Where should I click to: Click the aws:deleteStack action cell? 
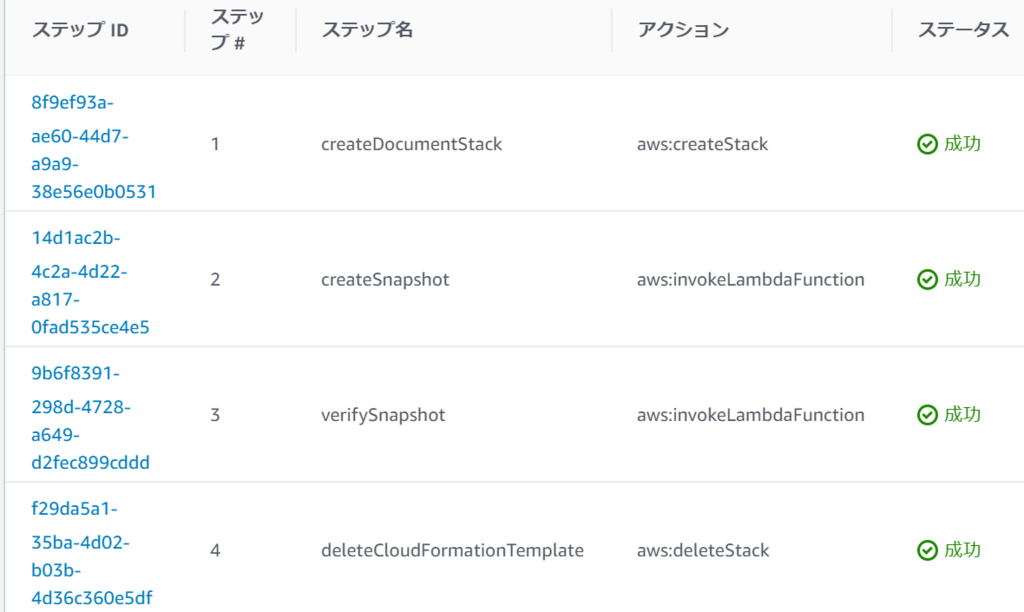coord(703,551)
